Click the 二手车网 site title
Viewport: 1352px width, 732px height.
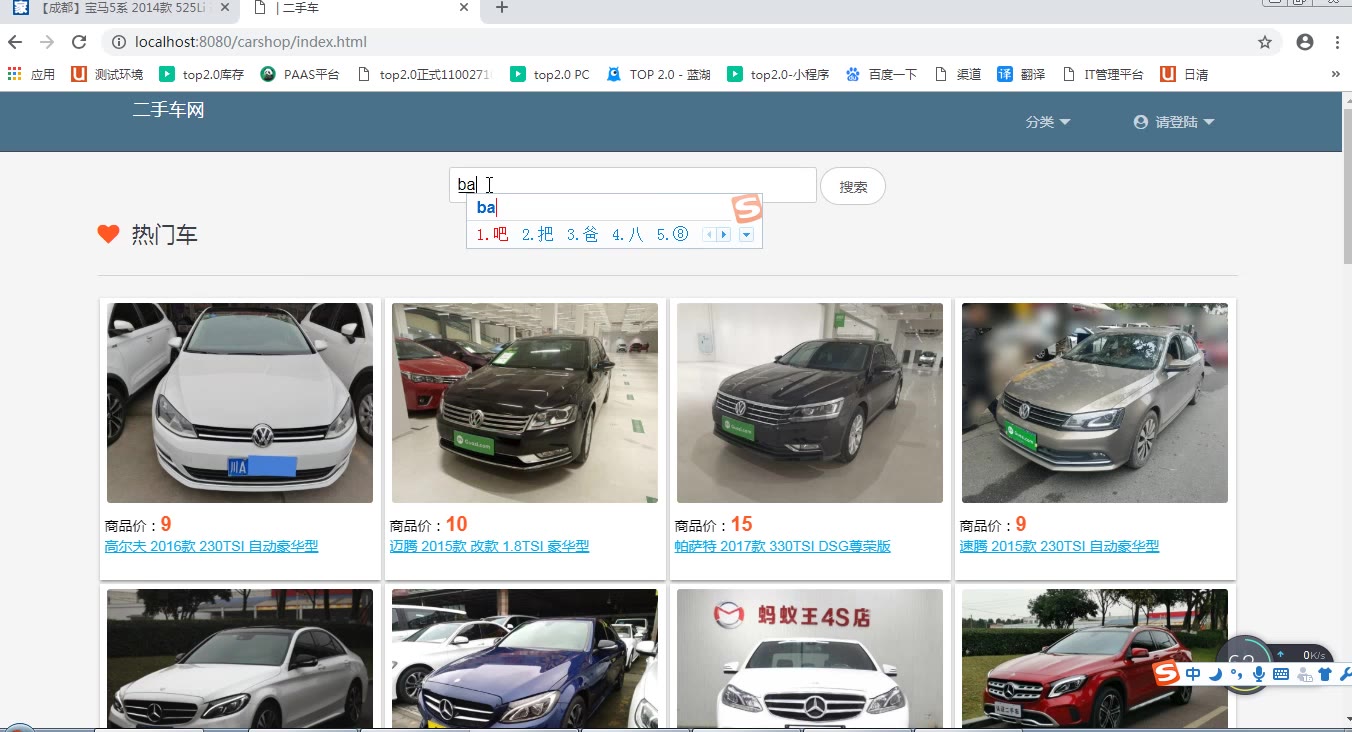[168, 110]
